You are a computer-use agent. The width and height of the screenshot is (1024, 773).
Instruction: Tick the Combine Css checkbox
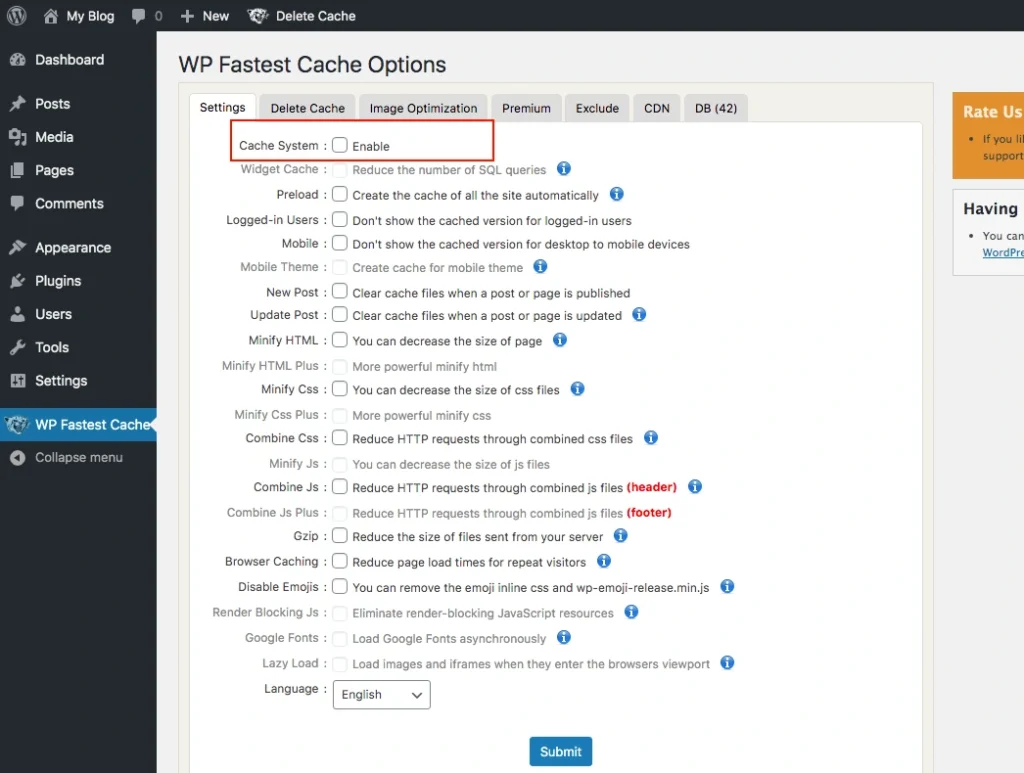340,438
